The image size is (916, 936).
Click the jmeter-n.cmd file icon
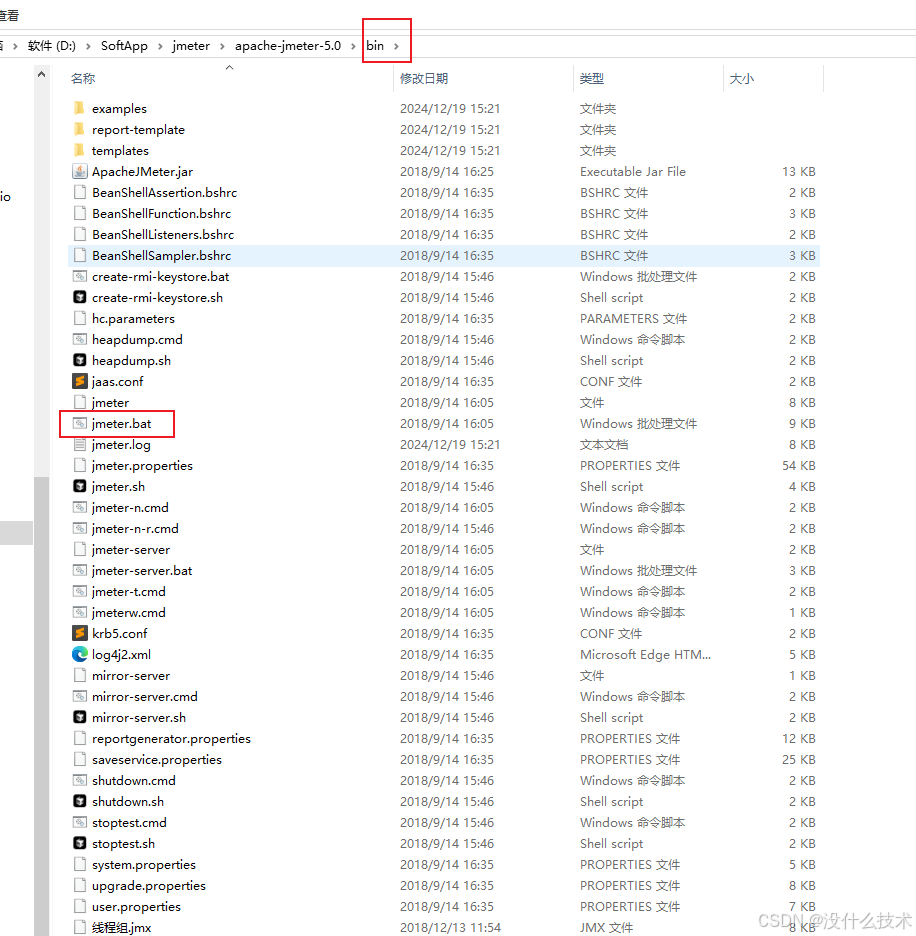(x=79, y=507)
